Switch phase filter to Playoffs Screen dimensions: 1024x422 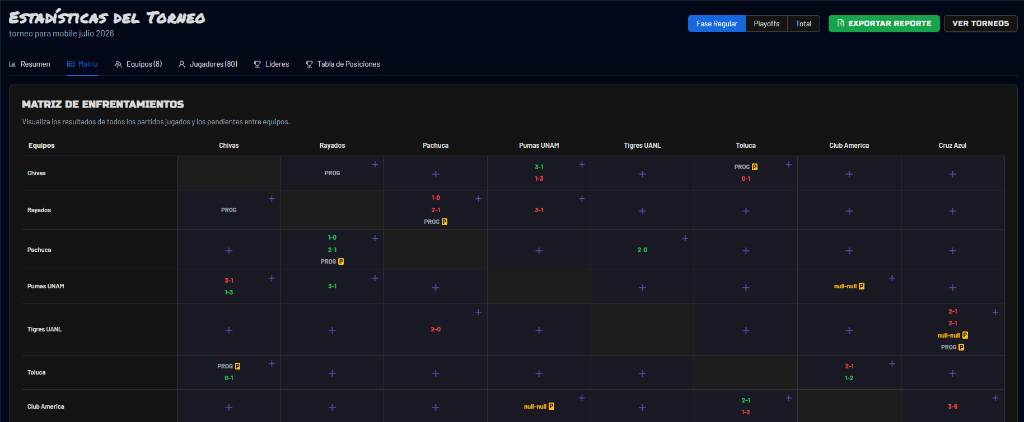click(766, 24)
